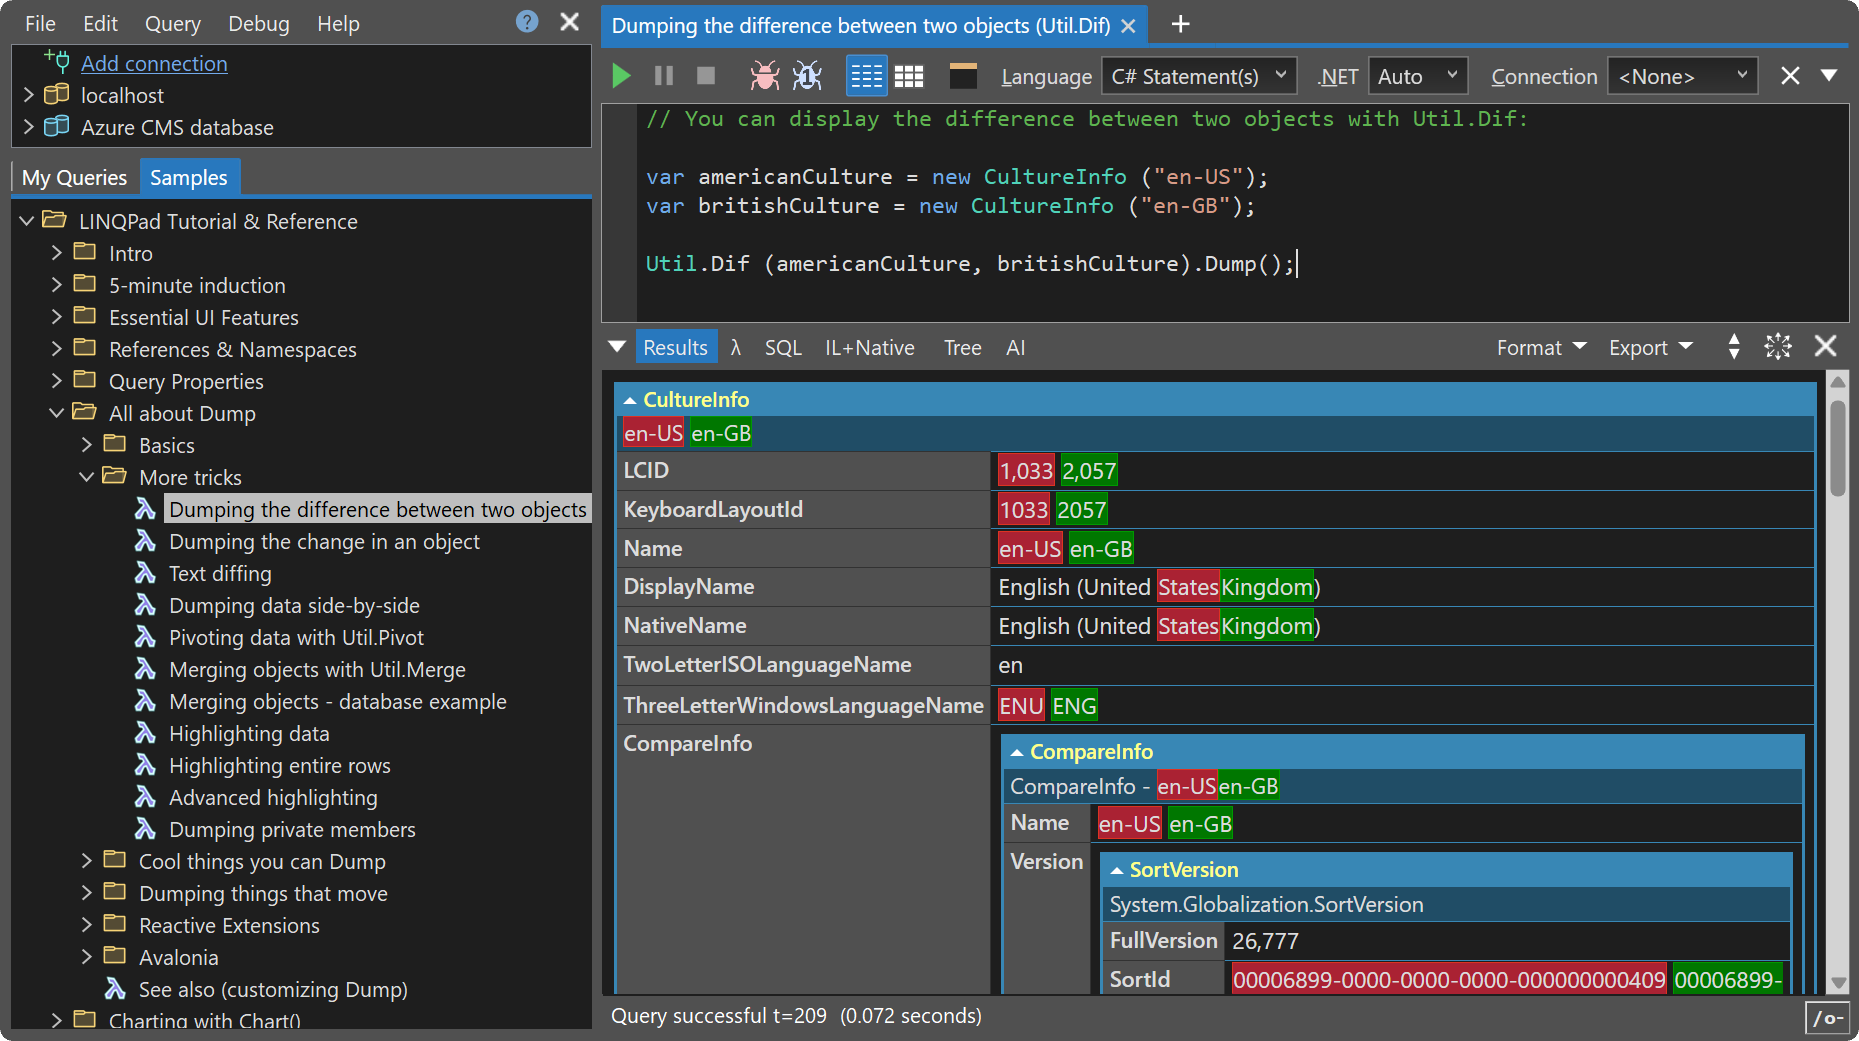
Task: Open 'See also (customizing Dump)' sample
Action: pos(273,989)
